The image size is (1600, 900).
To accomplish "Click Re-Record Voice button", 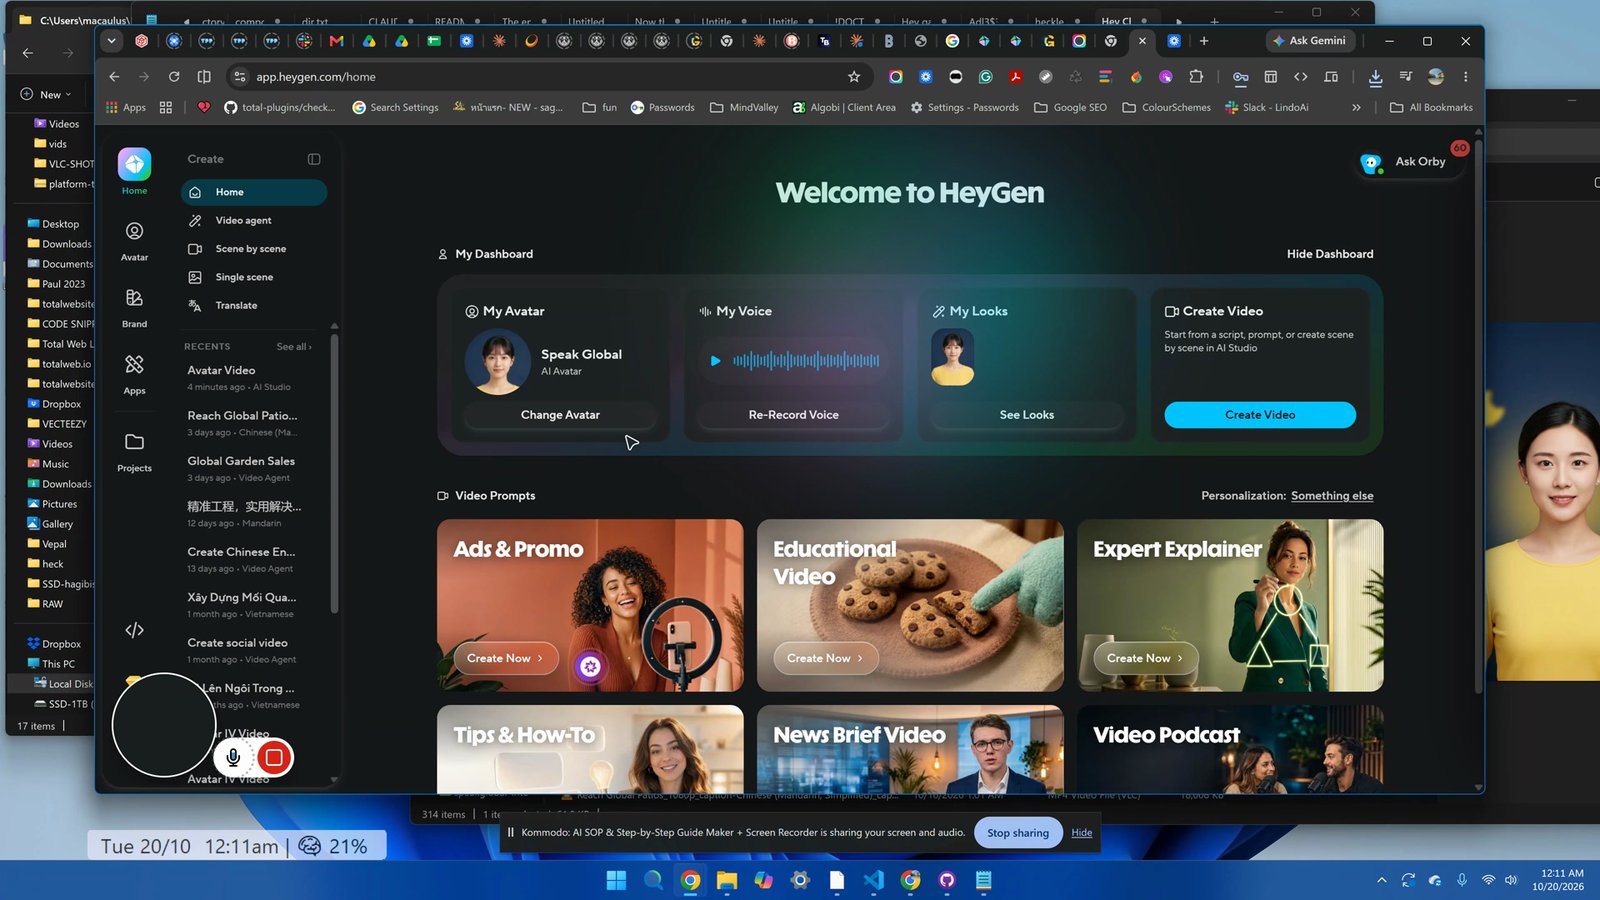I will [x=794, y=415].
